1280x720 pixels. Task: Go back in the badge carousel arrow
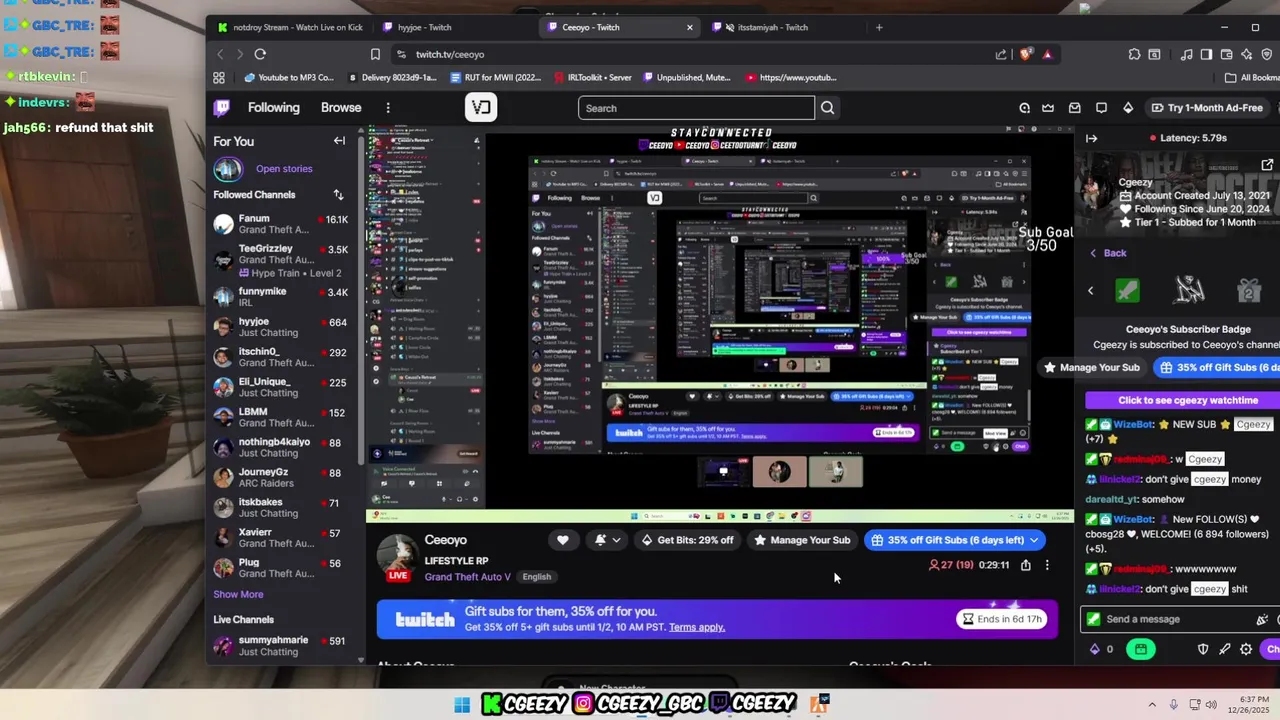pyautogui.click(x=1091, y=291)
